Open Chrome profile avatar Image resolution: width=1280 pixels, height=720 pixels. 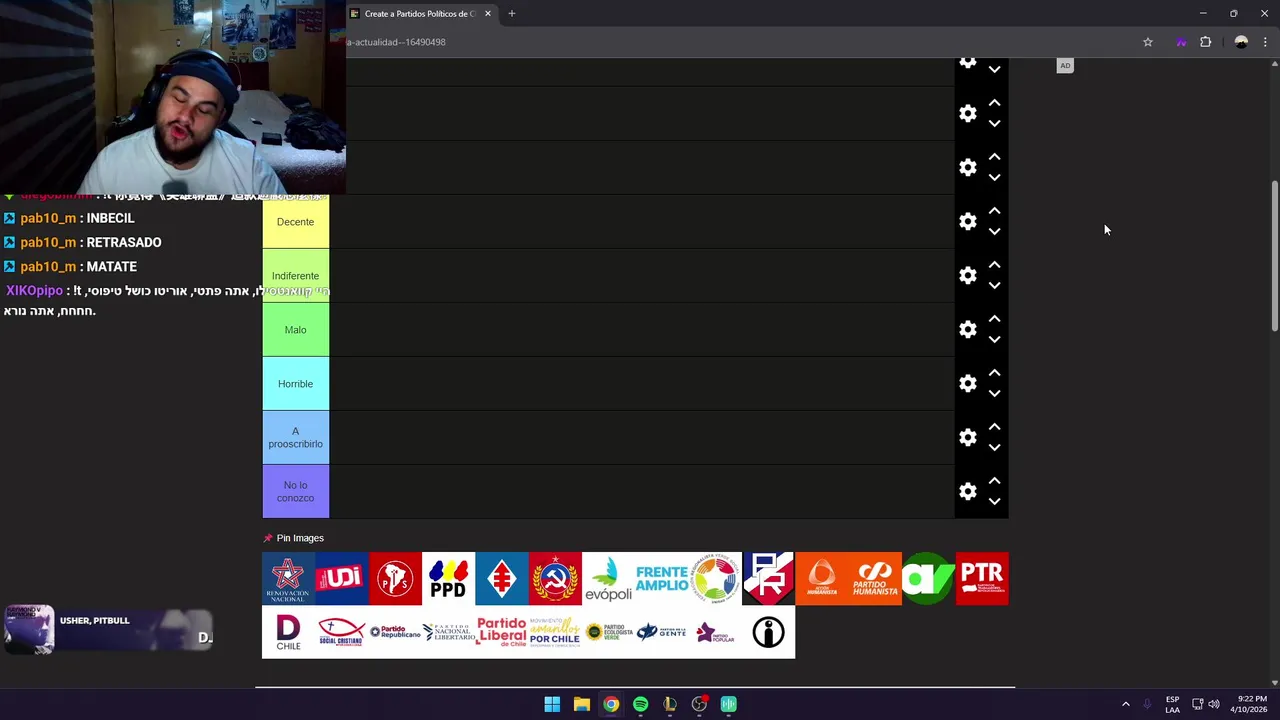coord(1241,42)
